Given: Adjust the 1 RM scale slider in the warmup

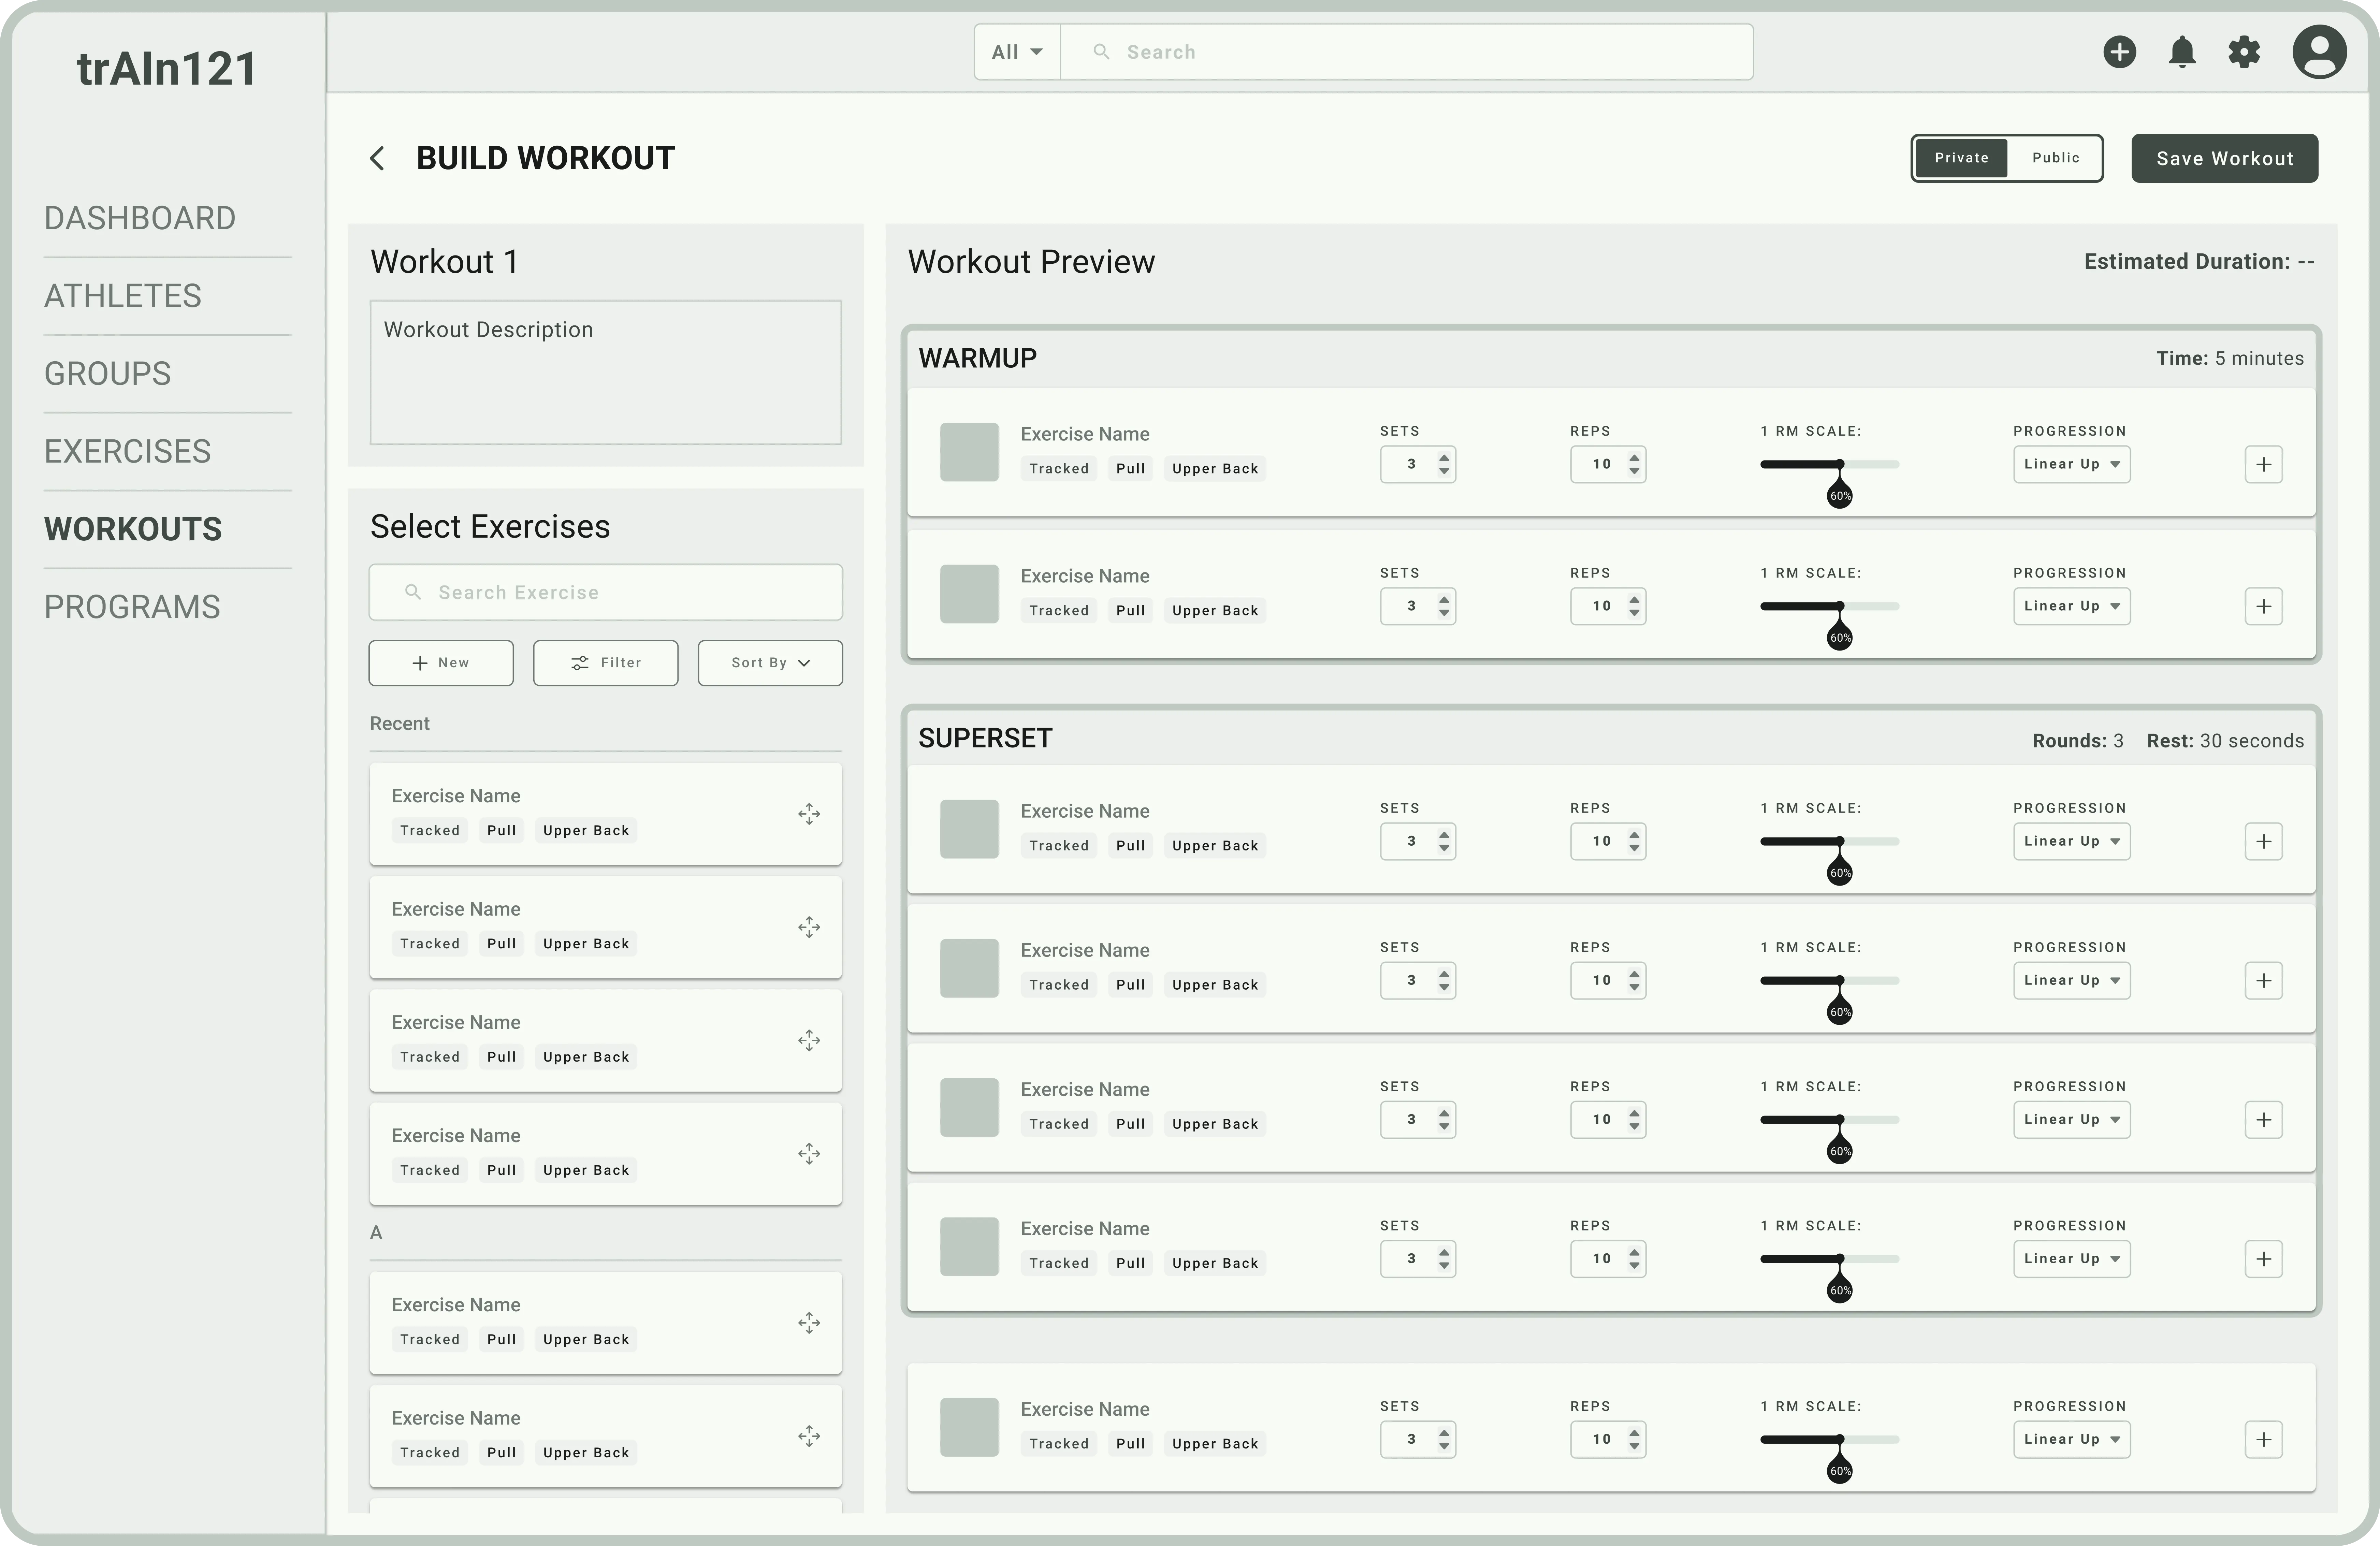Looking at the screenshot, I should coord(1840,464).
